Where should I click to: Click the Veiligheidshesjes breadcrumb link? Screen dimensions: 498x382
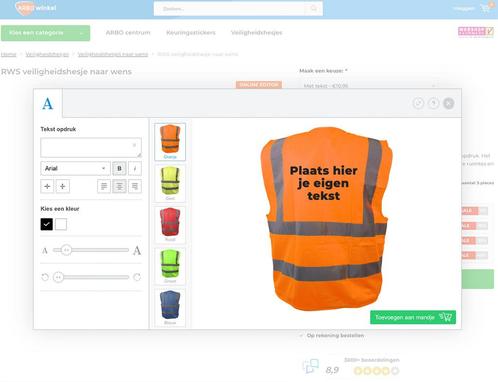[47, 54]
